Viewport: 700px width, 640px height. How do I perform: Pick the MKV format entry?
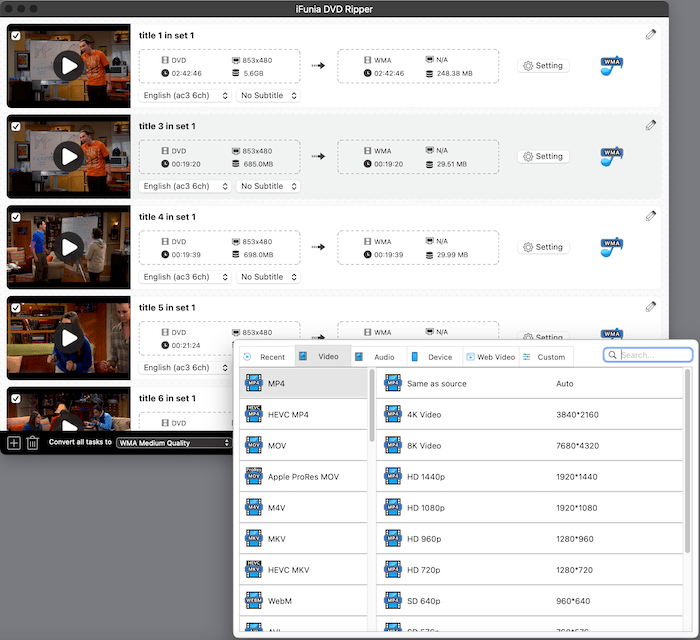click(x=276, y=539)
